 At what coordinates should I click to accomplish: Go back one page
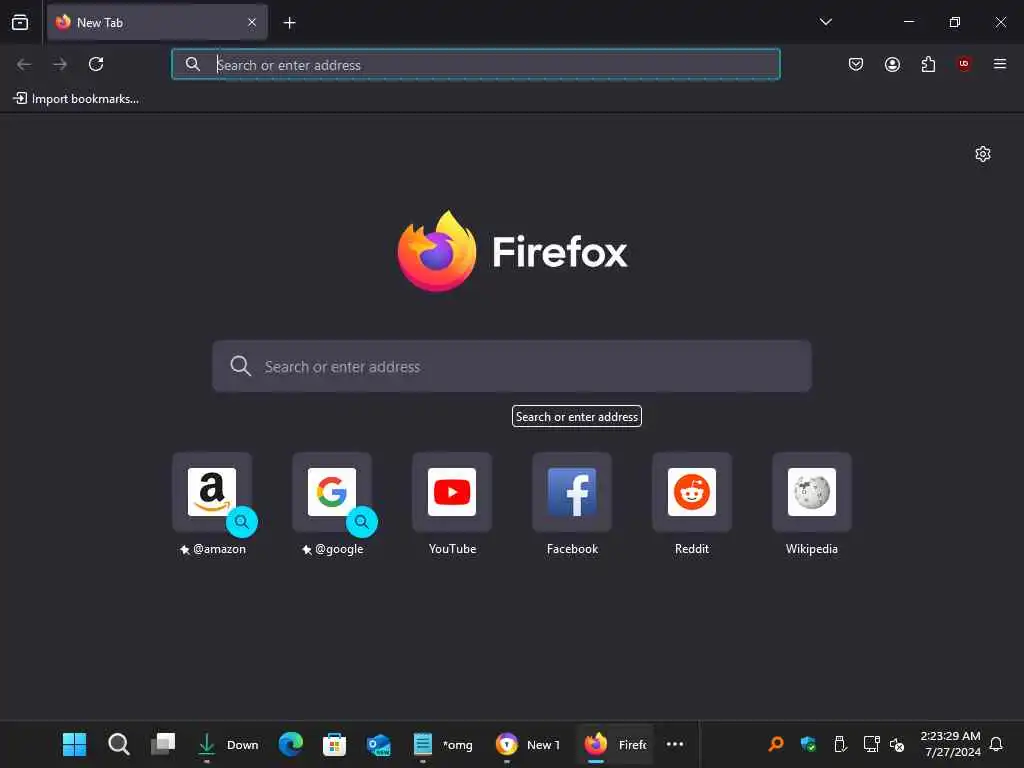coord(24,64)
